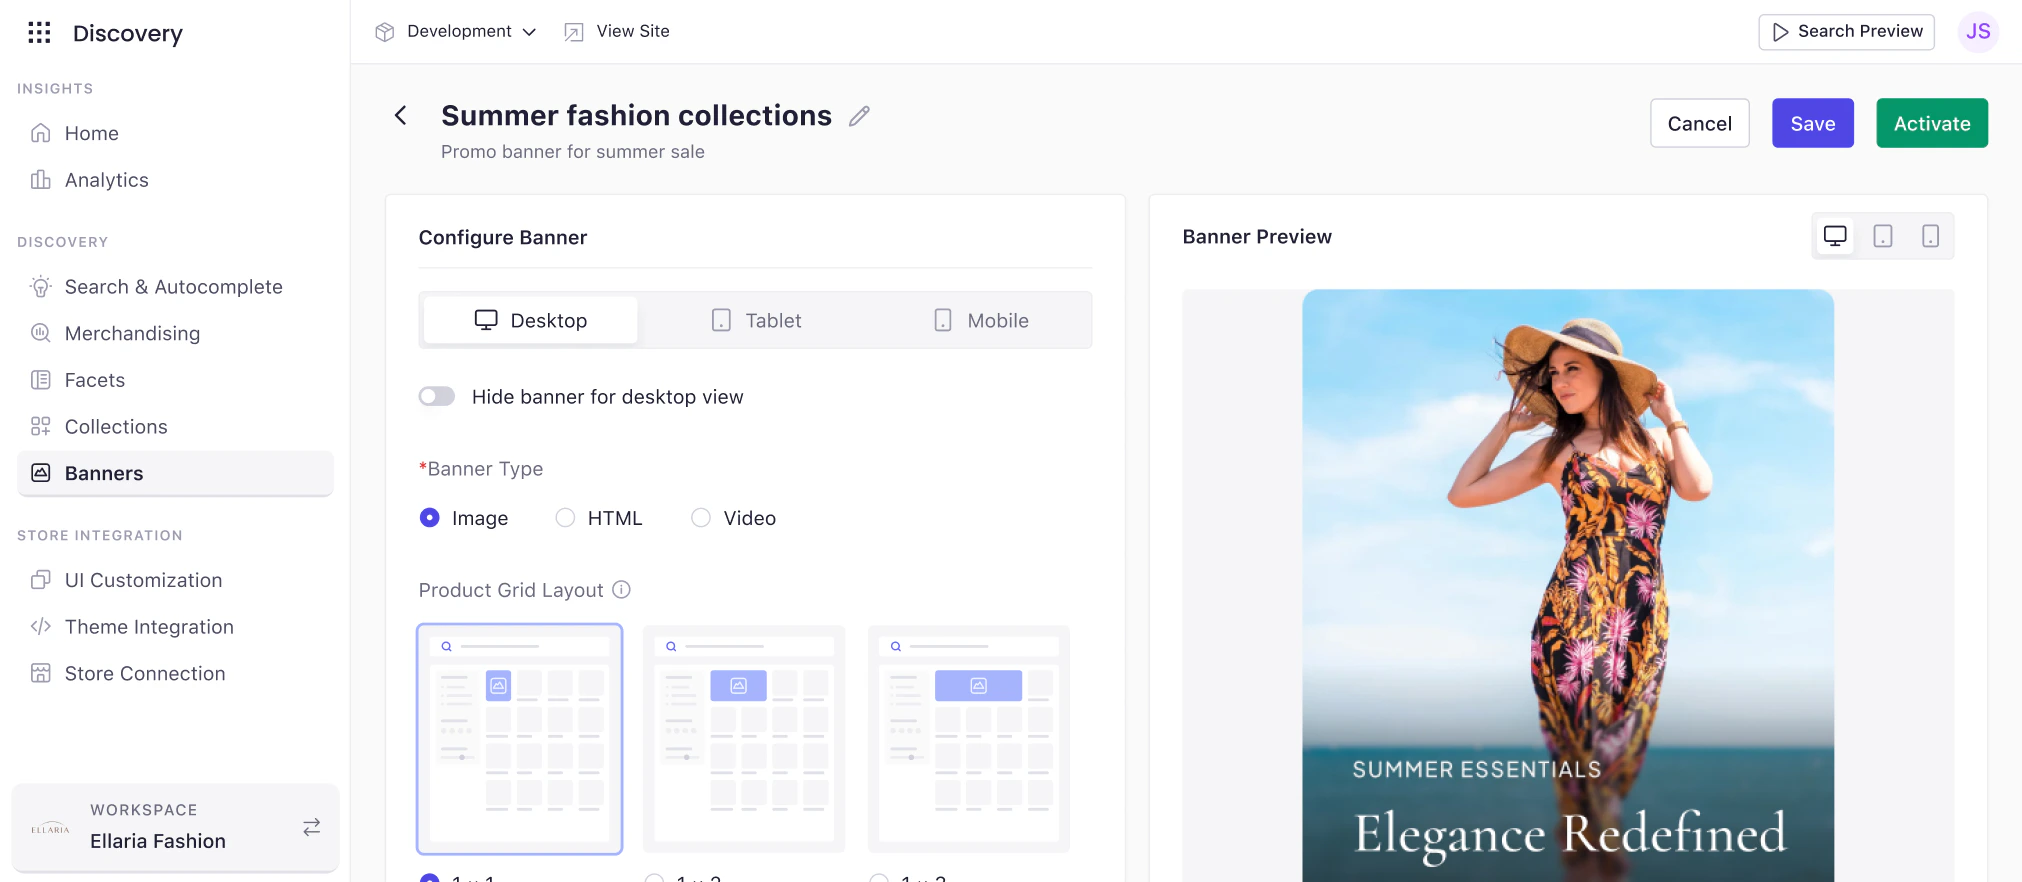This screenshot has width=2022, height=882.
Task: Click the Save button
Action: click(x=1813, y=123)
